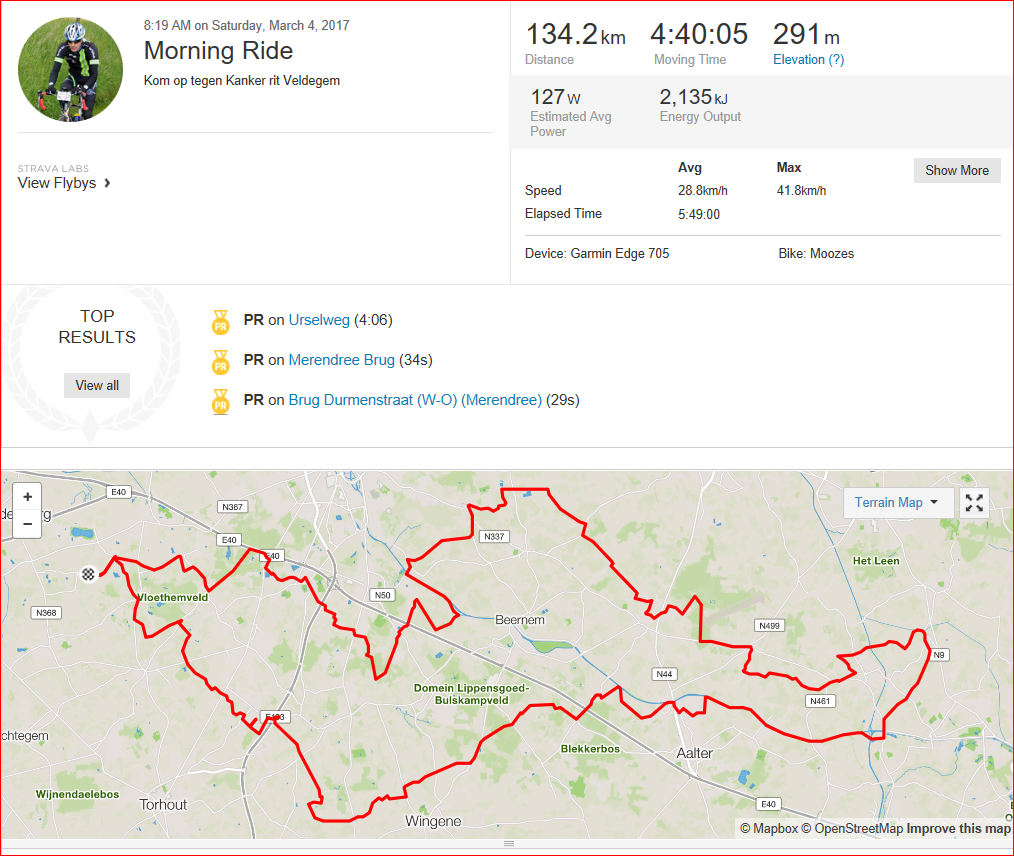The width and height of the screenshot is (1014, 856).
Task: Click the rider profile photo
Action: tap(70, 70)
